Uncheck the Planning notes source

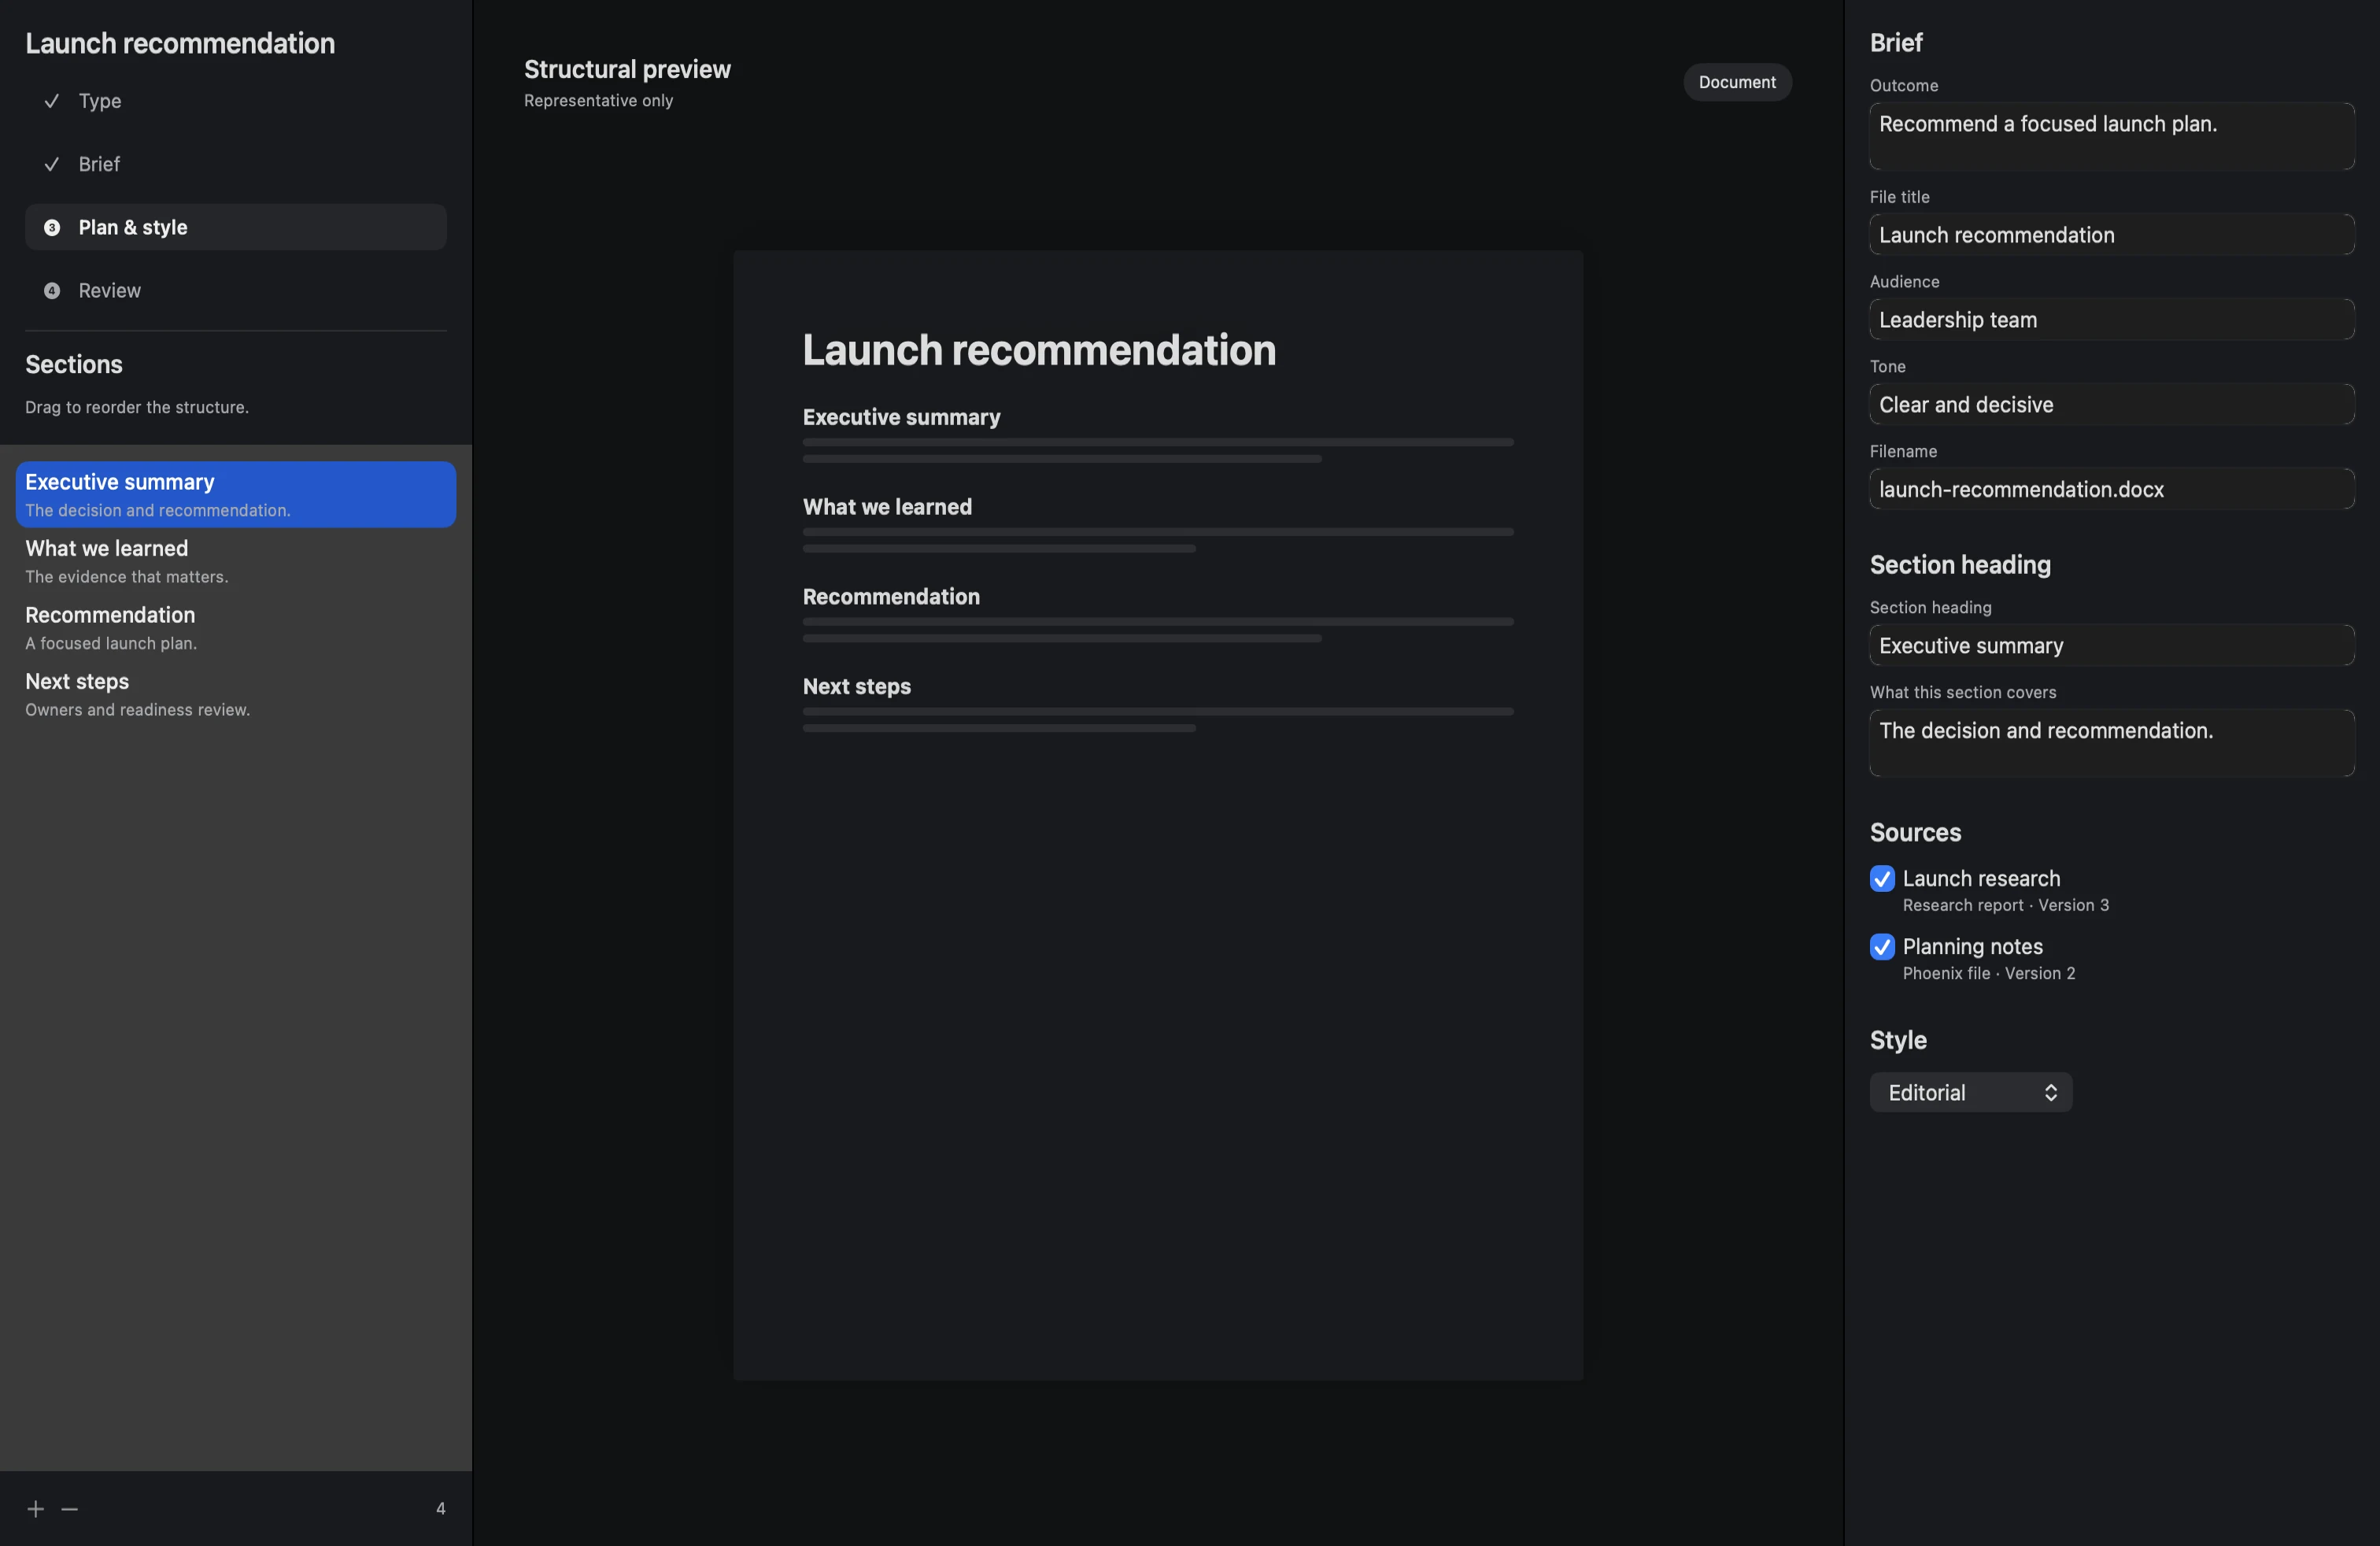(x=1882, y=947)
